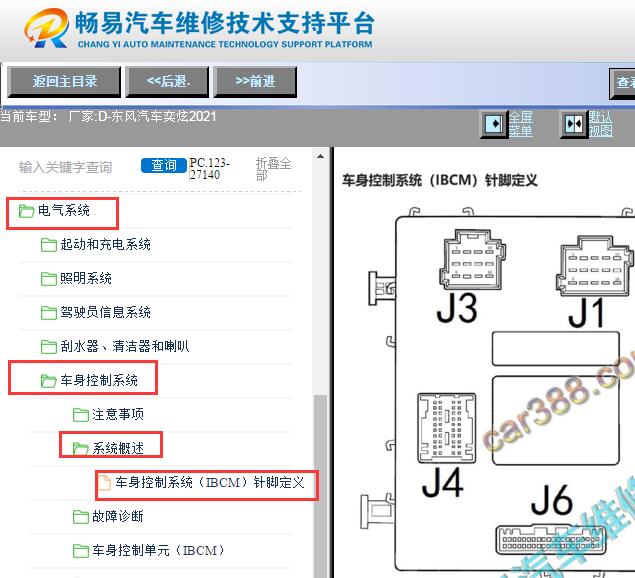Image resolution: width=635 pixels, height=578 pixels.
Task: Collapse the 车身控制系统 folder icon
Action: pyautogui.click(x=49, y=381)
